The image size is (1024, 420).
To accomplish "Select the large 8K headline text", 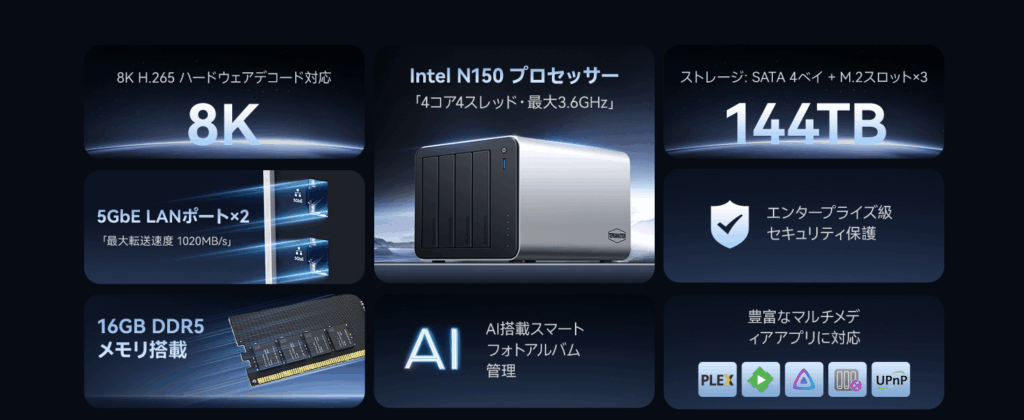I will (x=223, y=124).
